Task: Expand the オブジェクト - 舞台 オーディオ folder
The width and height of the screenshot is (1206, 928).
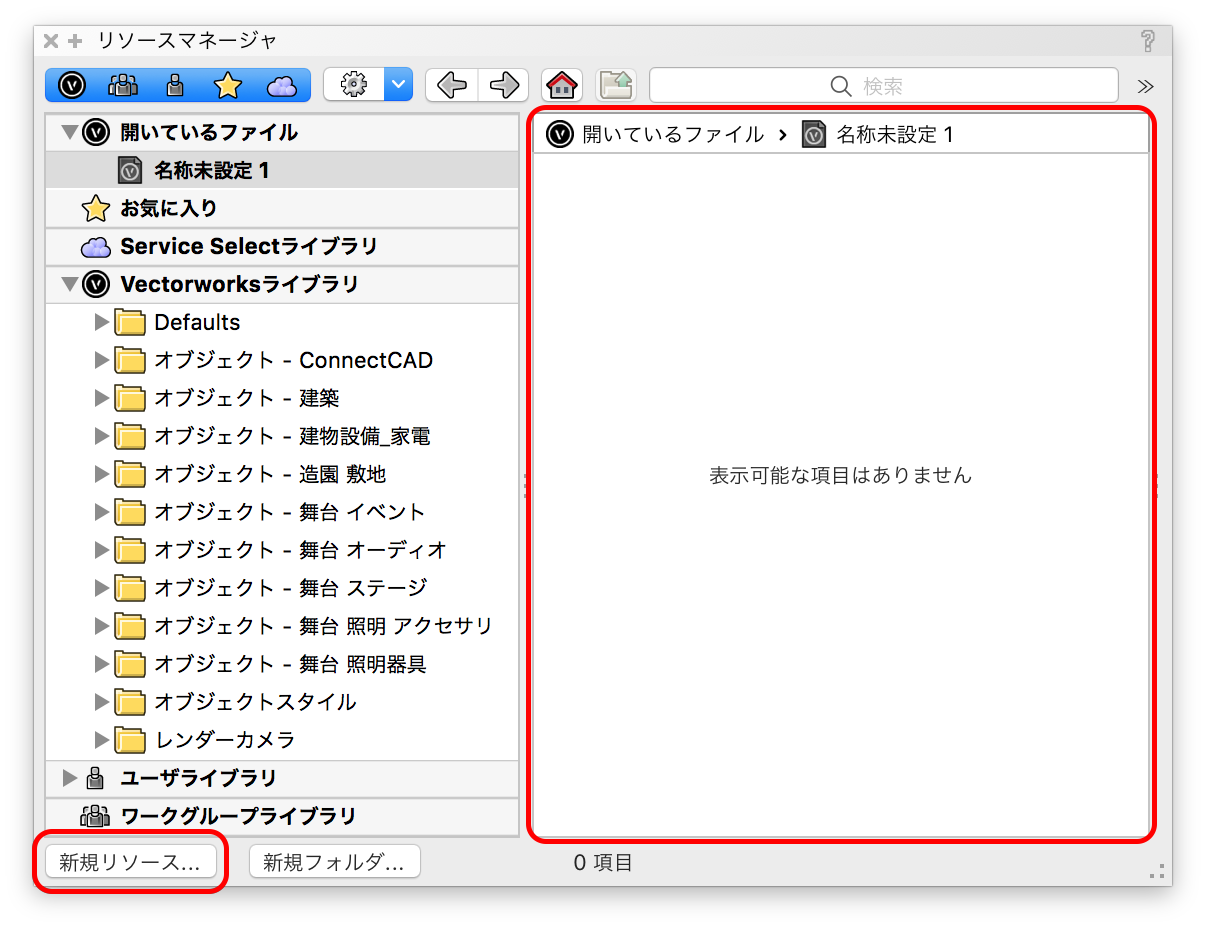Action: [101, 550]
